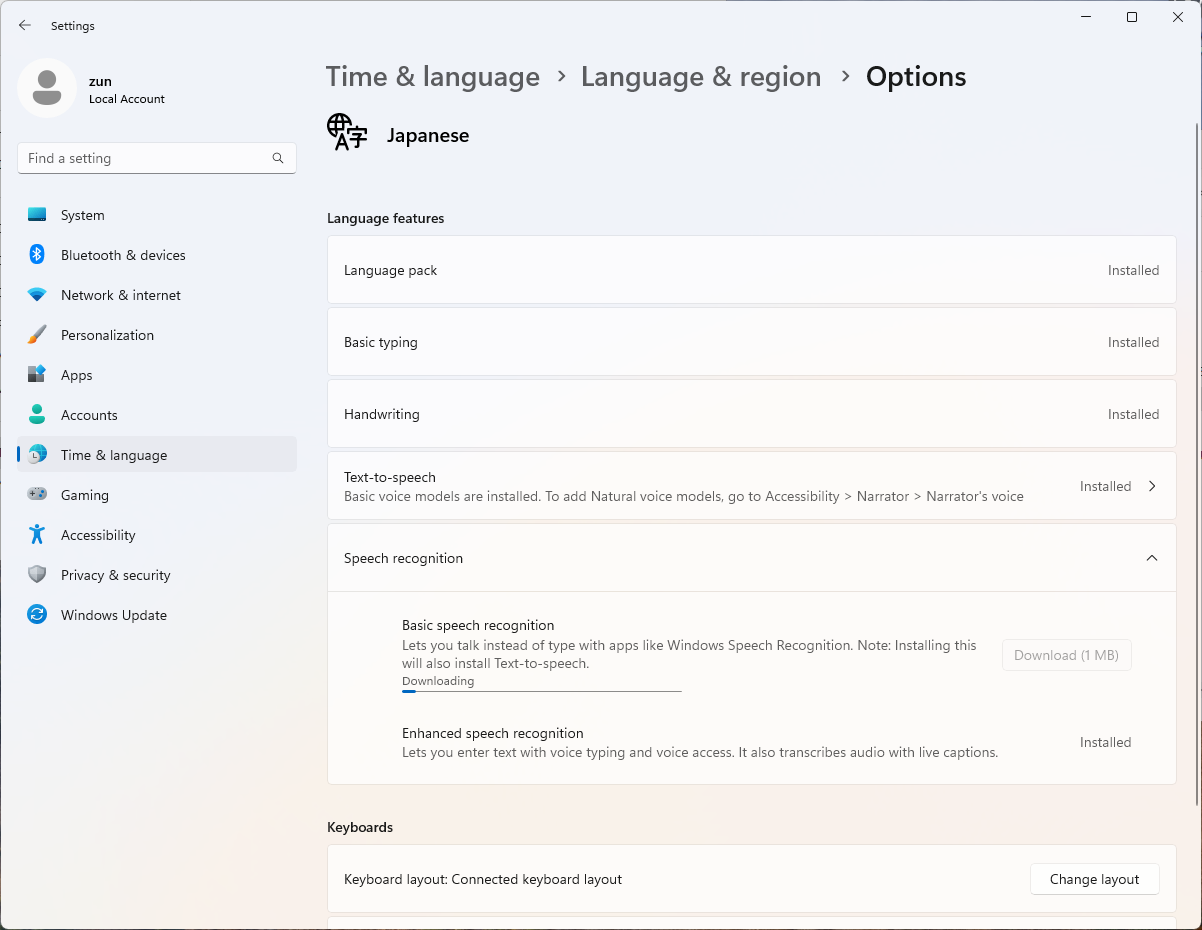Image resolution: width=1202 pixels, height=930 pixels.
Task: Click the Accessibility figure icon
Action: [37, 535]
